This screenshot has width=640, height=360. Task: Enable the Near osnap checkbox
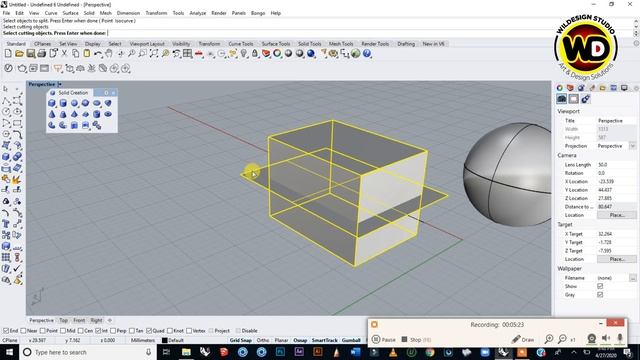click(23, 331)
